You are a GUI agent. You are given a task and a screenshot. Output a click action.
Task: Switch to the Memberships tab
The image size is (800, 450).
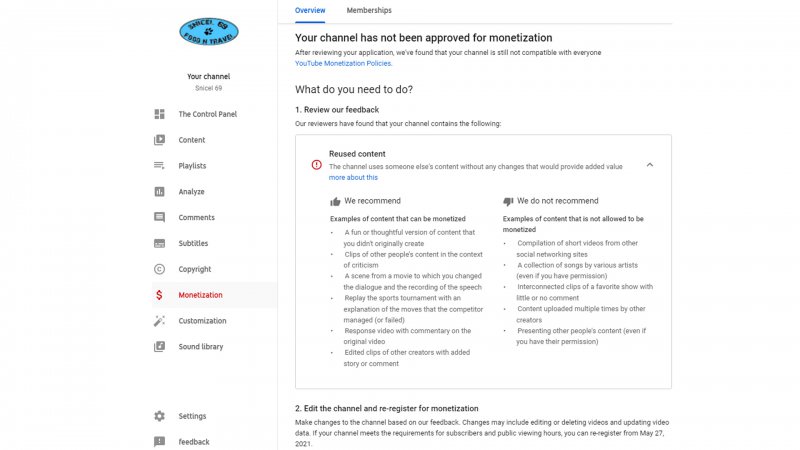coord(369,10)
